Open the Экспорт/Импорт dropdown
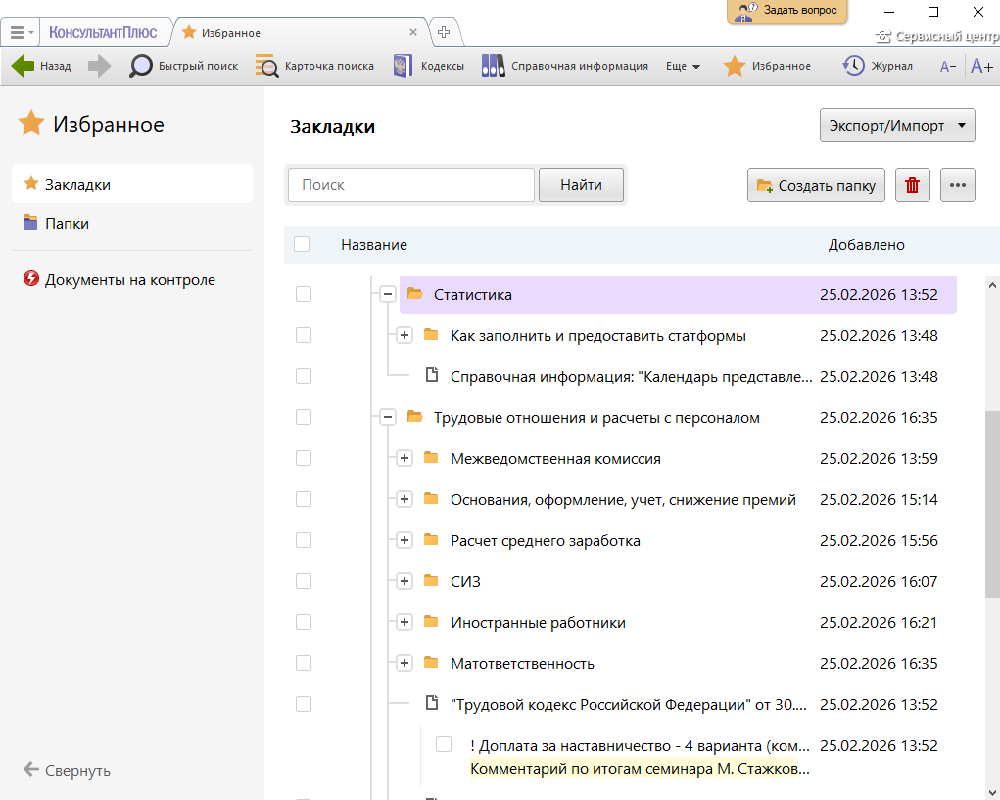 click(897, 126)
